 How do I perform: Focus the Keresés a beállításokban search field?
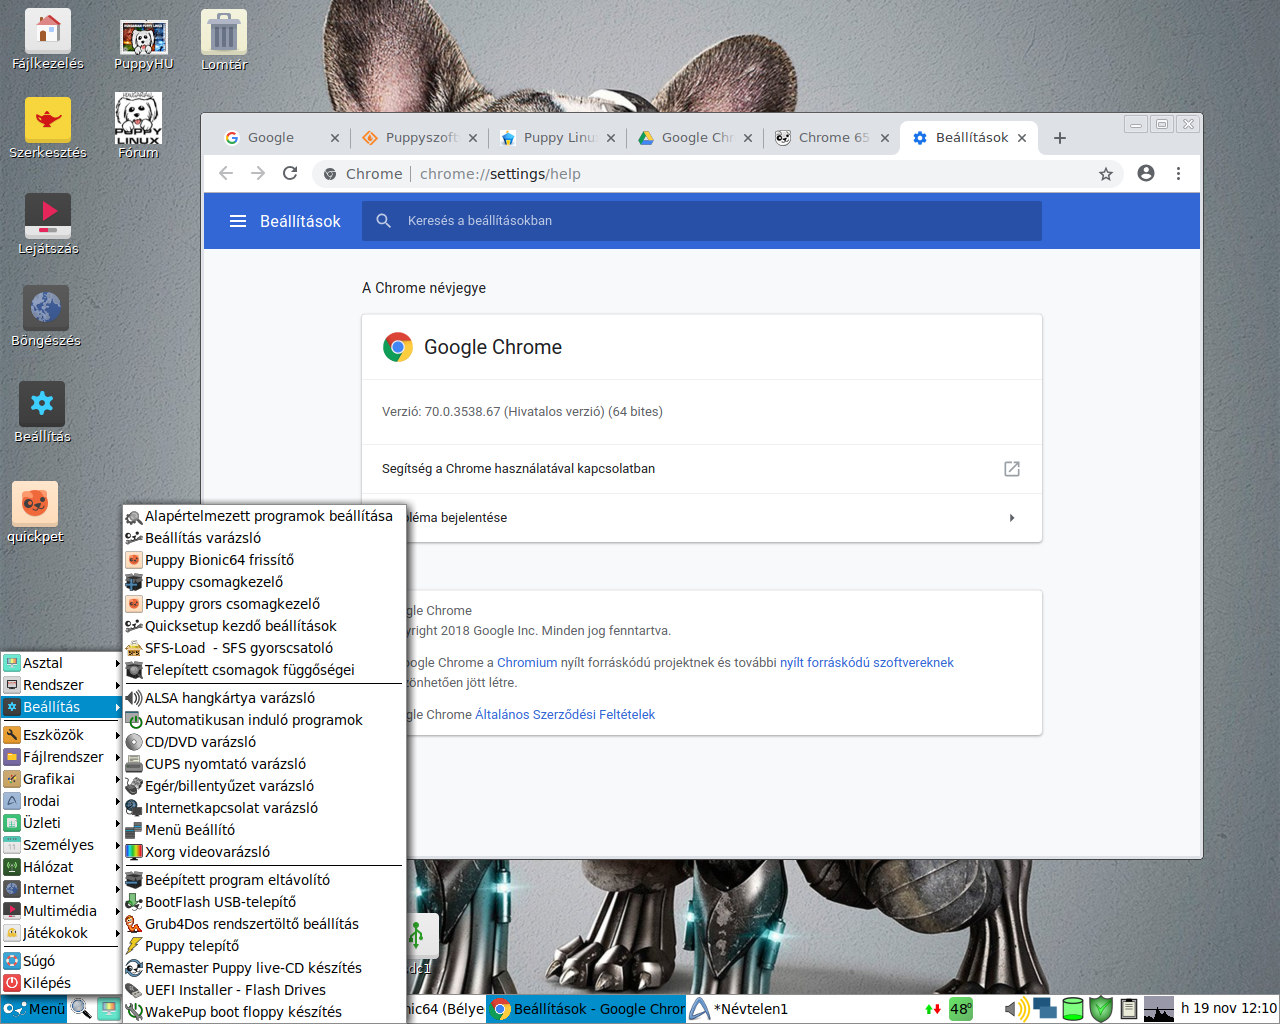(x=702, y=221)
